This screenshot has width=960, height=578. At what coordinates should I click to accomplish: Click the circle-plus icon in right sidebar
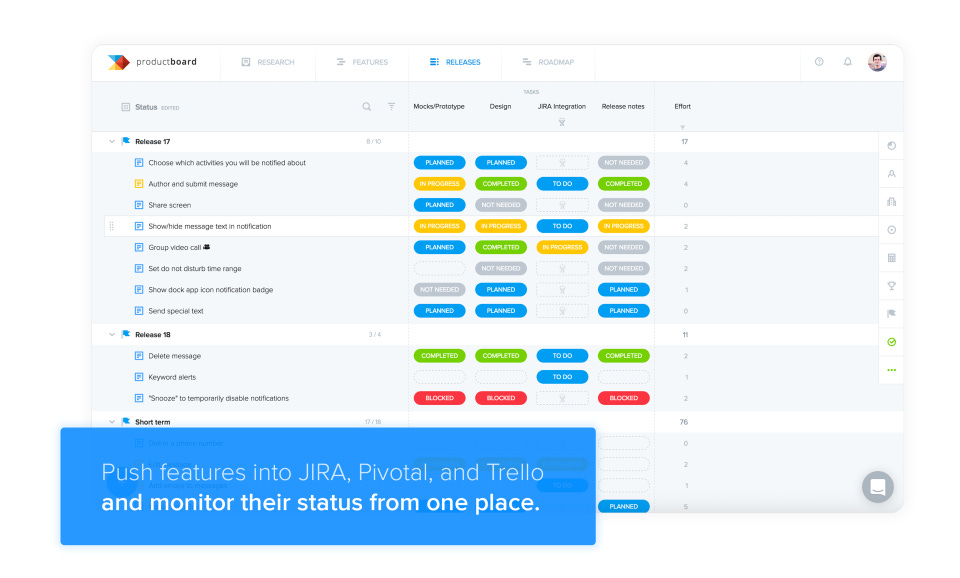coord(891,230)
